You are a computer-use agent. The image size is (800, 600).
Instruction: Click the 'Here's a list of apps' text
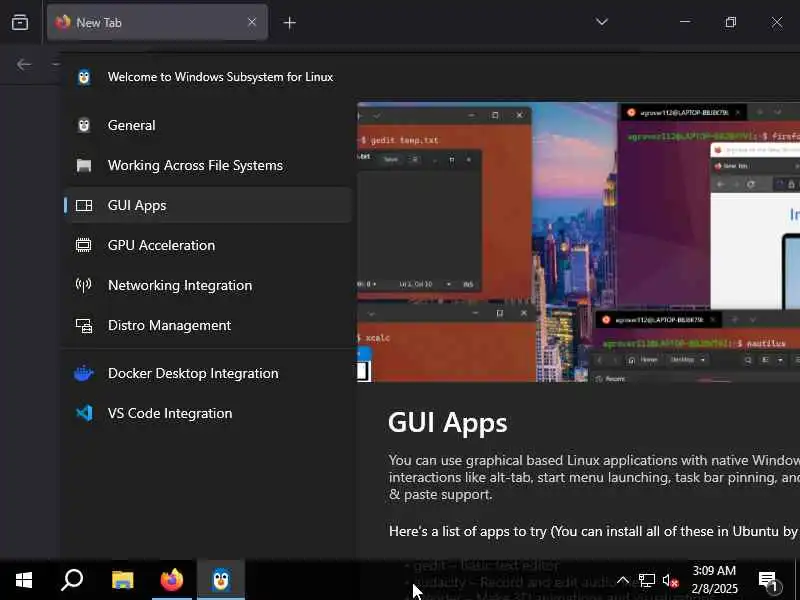tap(594, 531)
